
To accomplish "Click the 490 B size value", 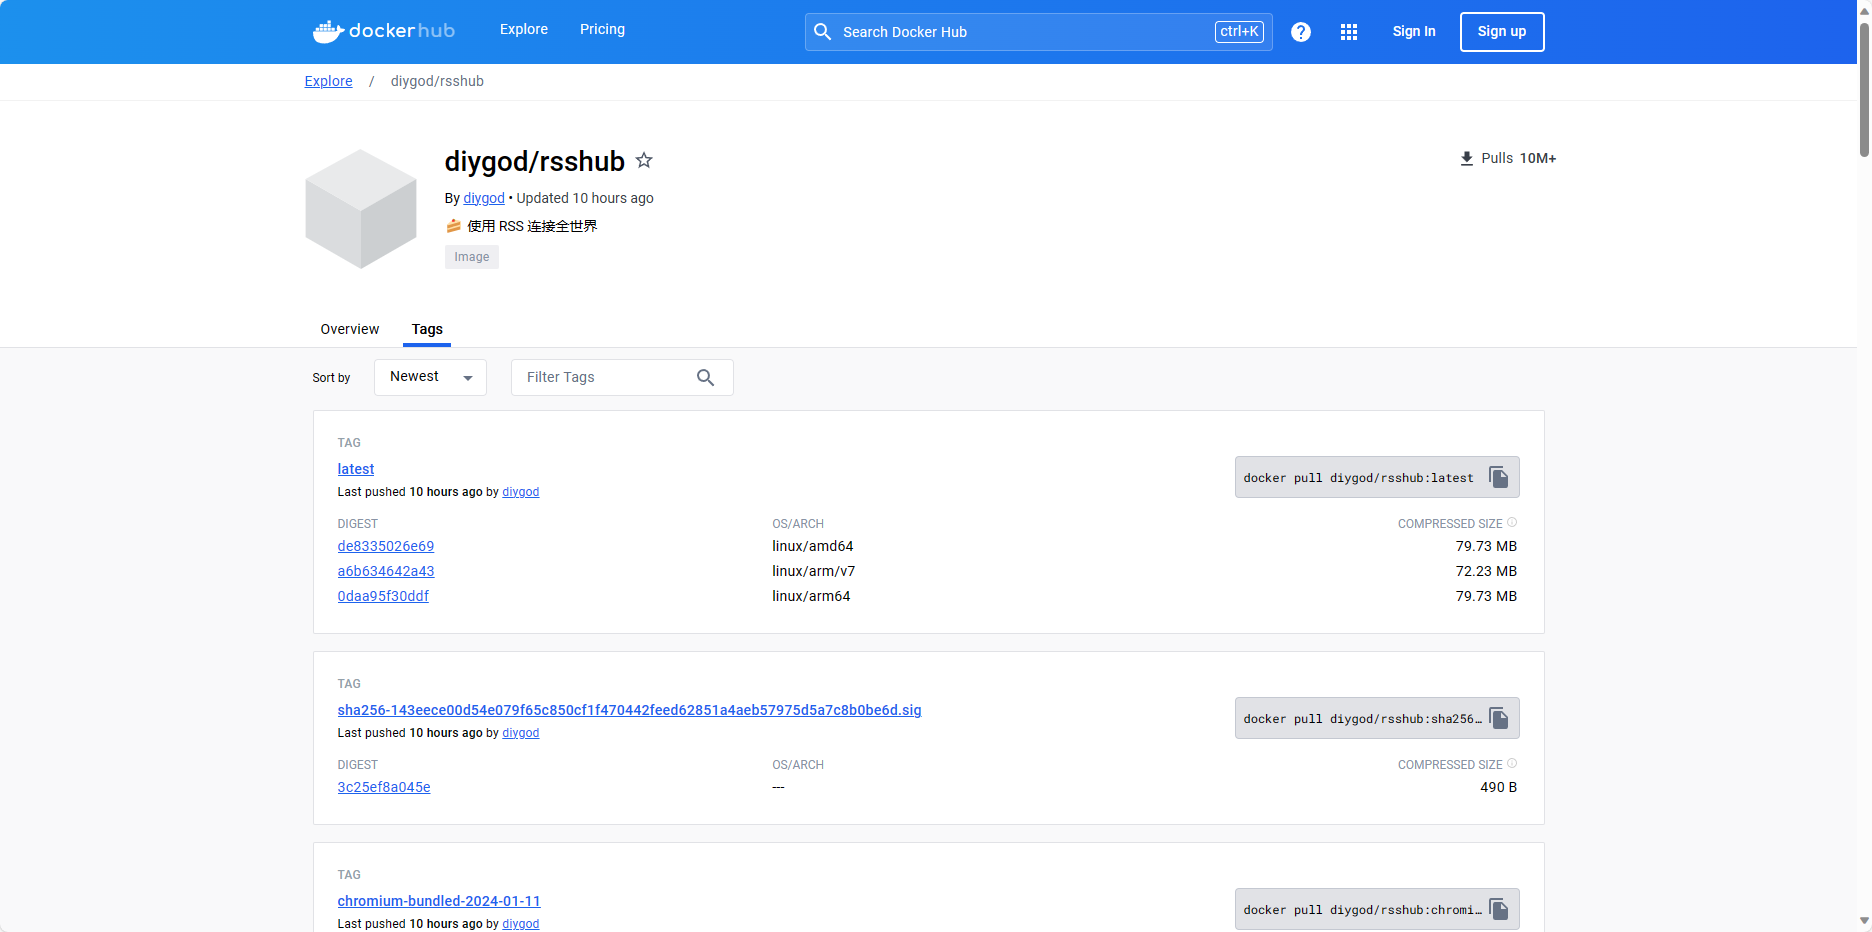I will coord(1498,787).
